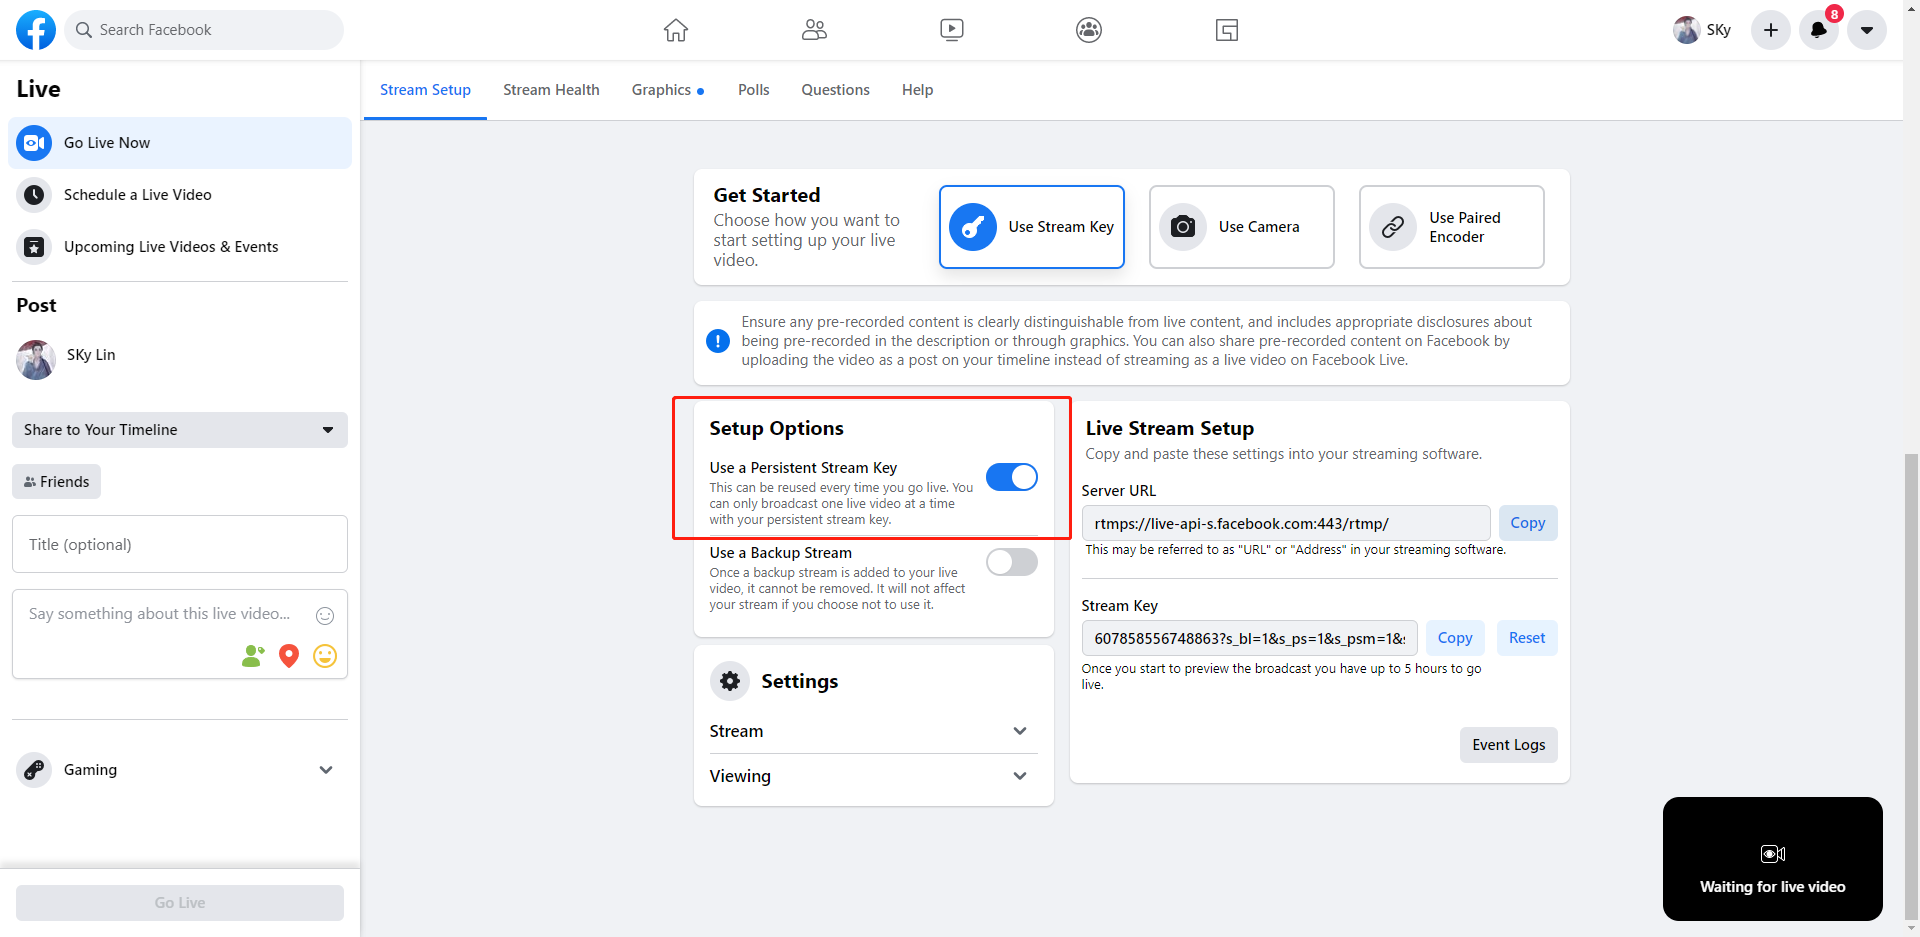The height and width of the screenshot is (937, 1920).
Task: Click the Waiting for live video preview
Action: [x=1773, y=859]
